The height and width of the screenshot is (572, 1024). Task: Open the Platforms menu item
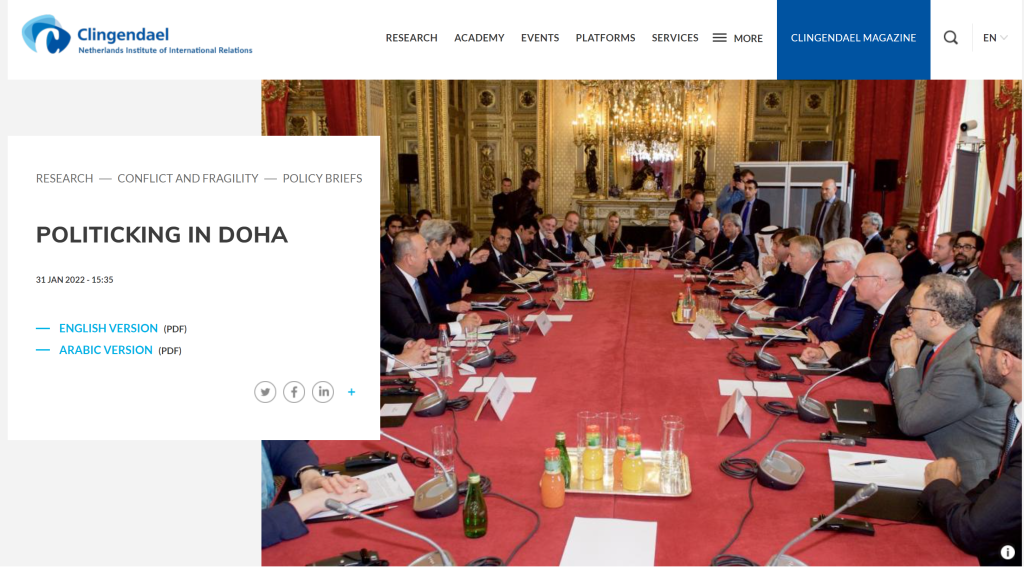pos(605,38)
